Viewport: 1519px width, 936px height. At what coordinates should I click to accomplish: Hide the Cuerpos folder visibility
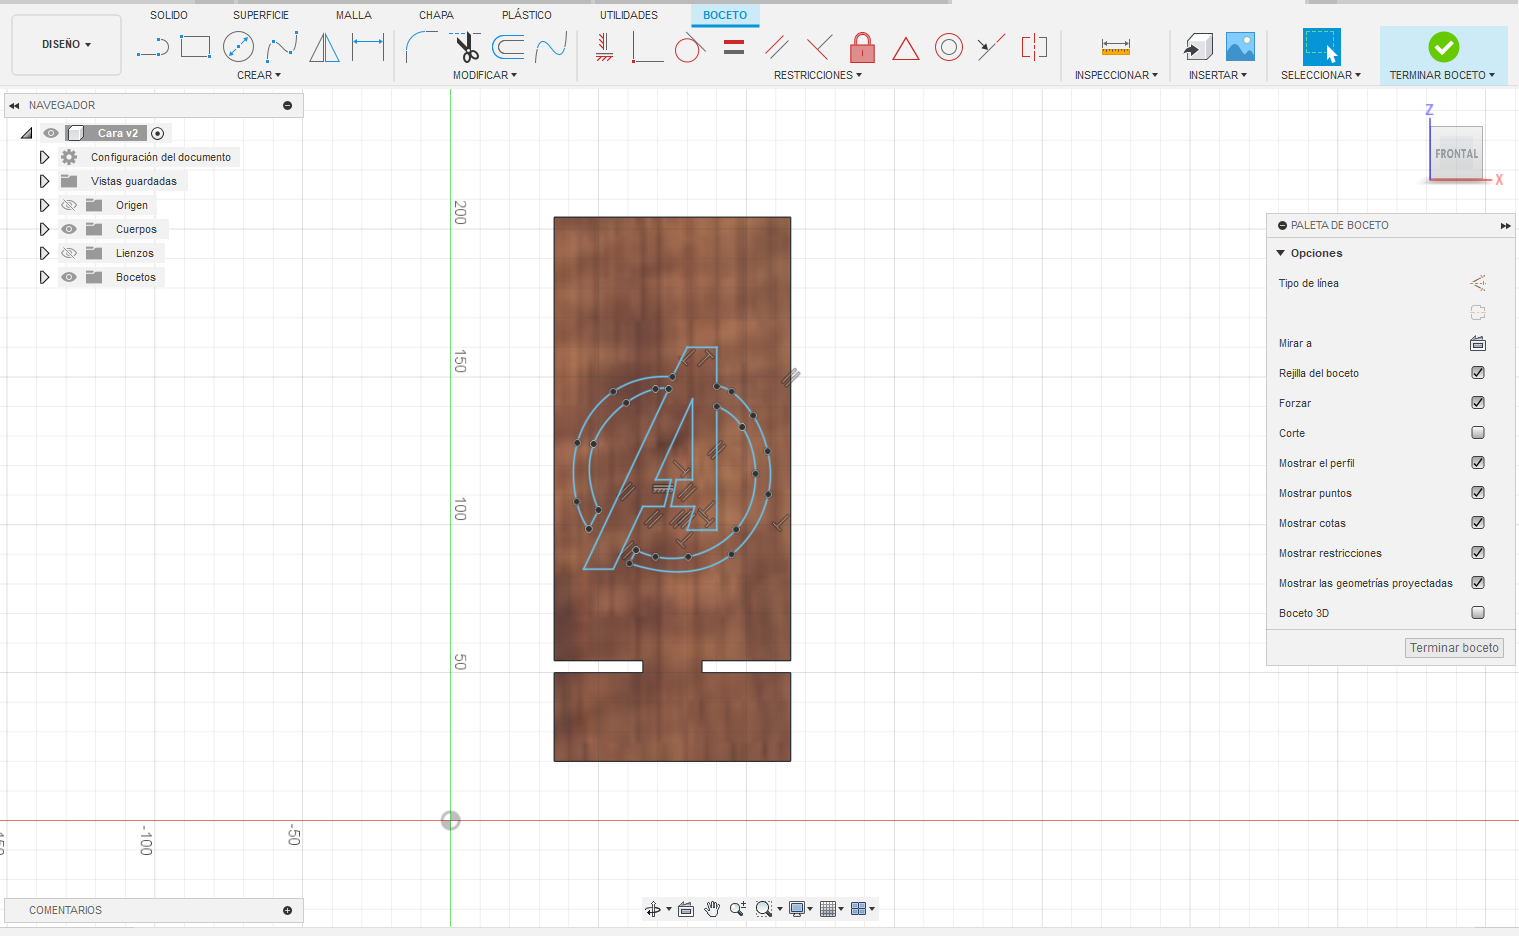(68, 228)
